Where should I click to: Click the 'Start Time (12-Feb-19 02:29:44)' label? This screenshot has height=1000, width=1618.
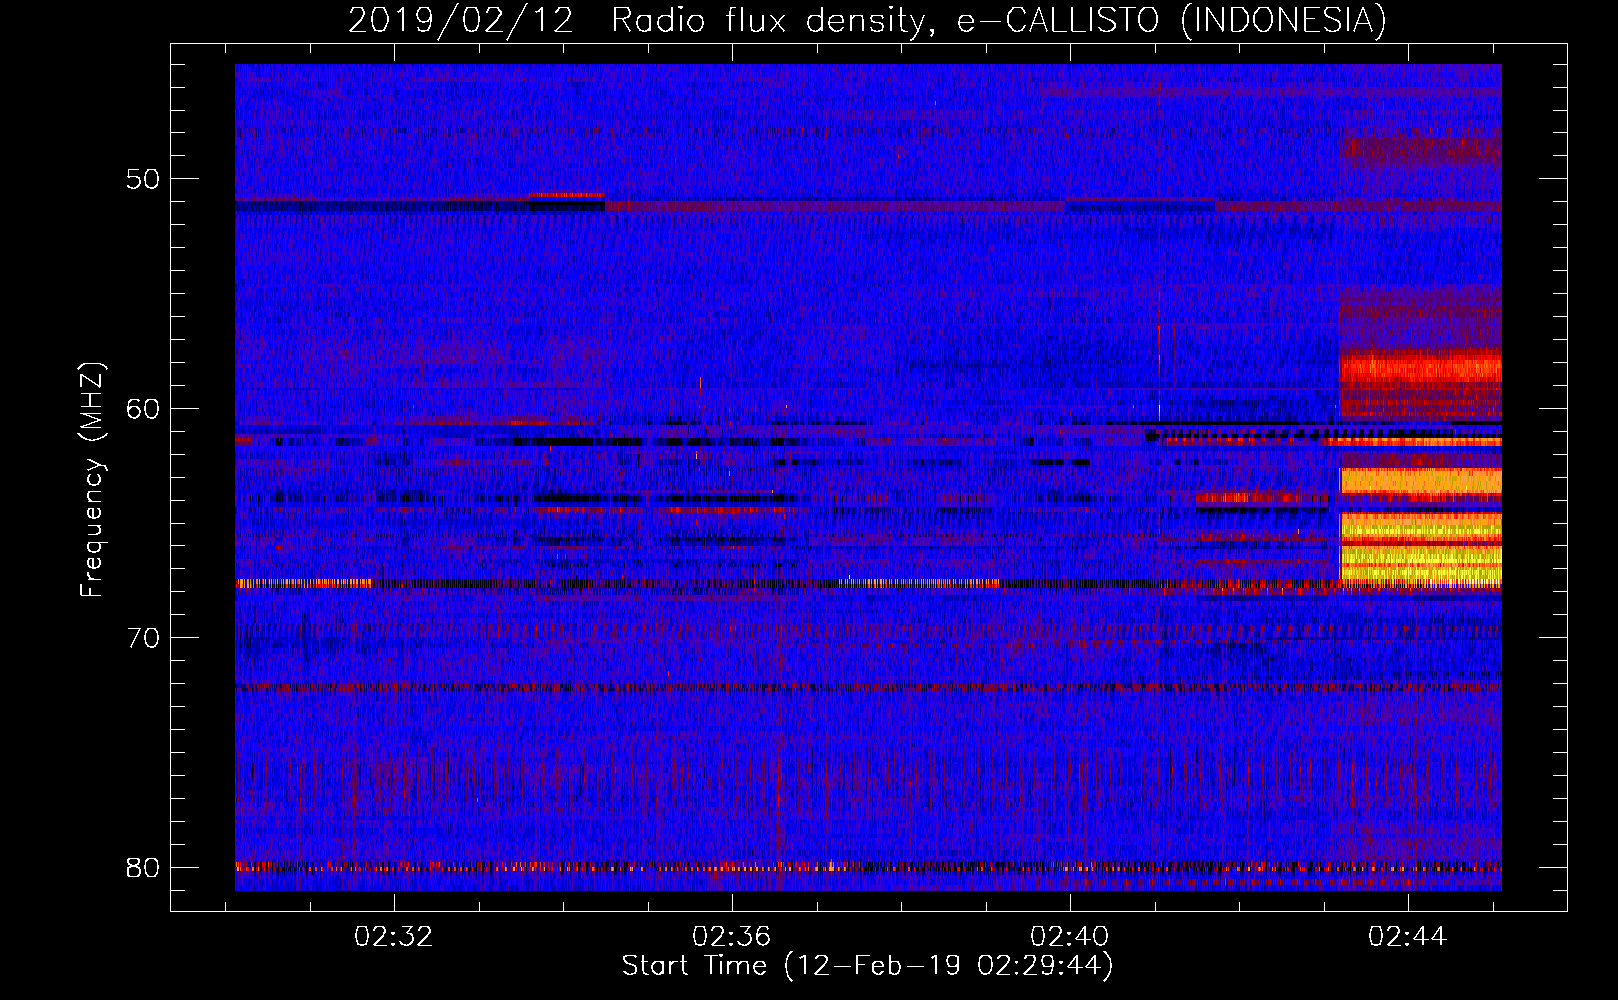[867, 966]
